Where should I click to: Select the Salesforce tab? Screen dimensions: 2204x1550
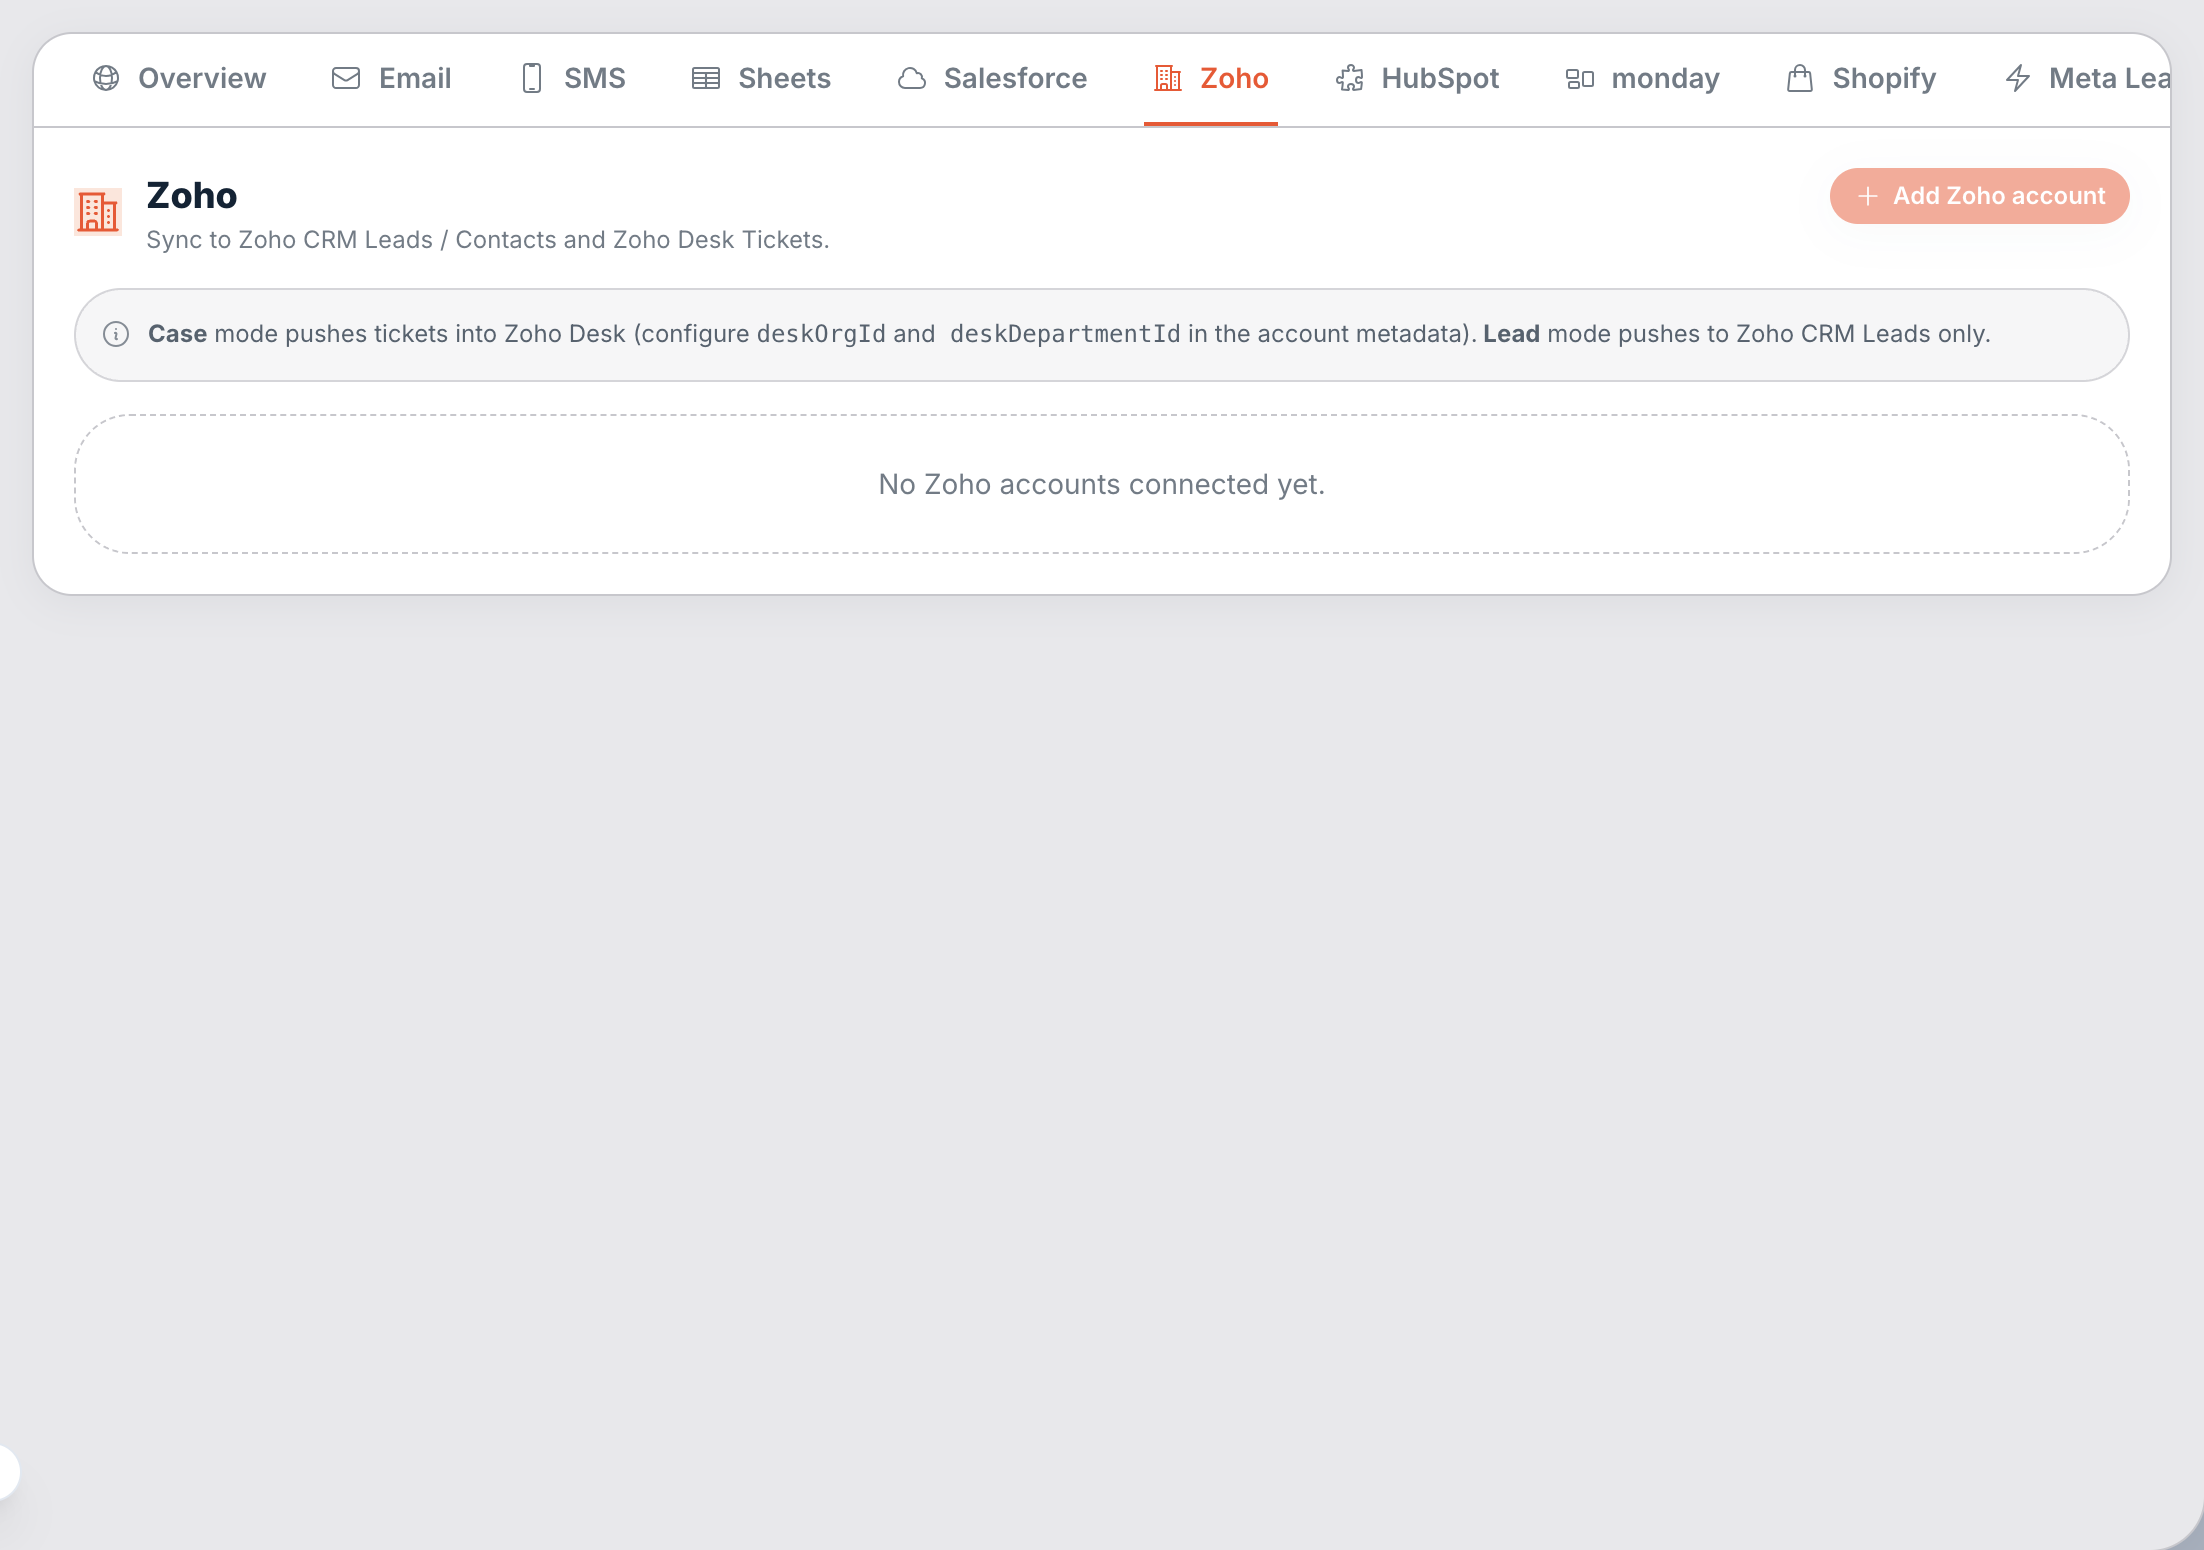coord(992,78)
